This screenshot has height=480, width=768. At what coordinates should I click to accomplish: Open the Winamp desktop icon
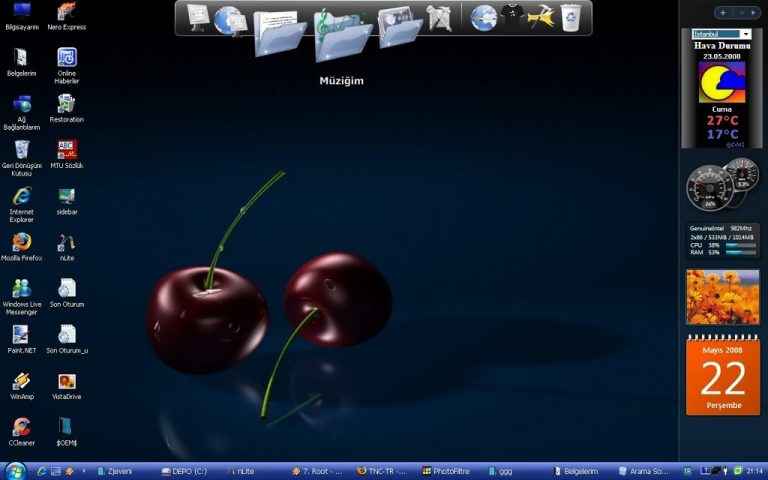click(21, 381)
